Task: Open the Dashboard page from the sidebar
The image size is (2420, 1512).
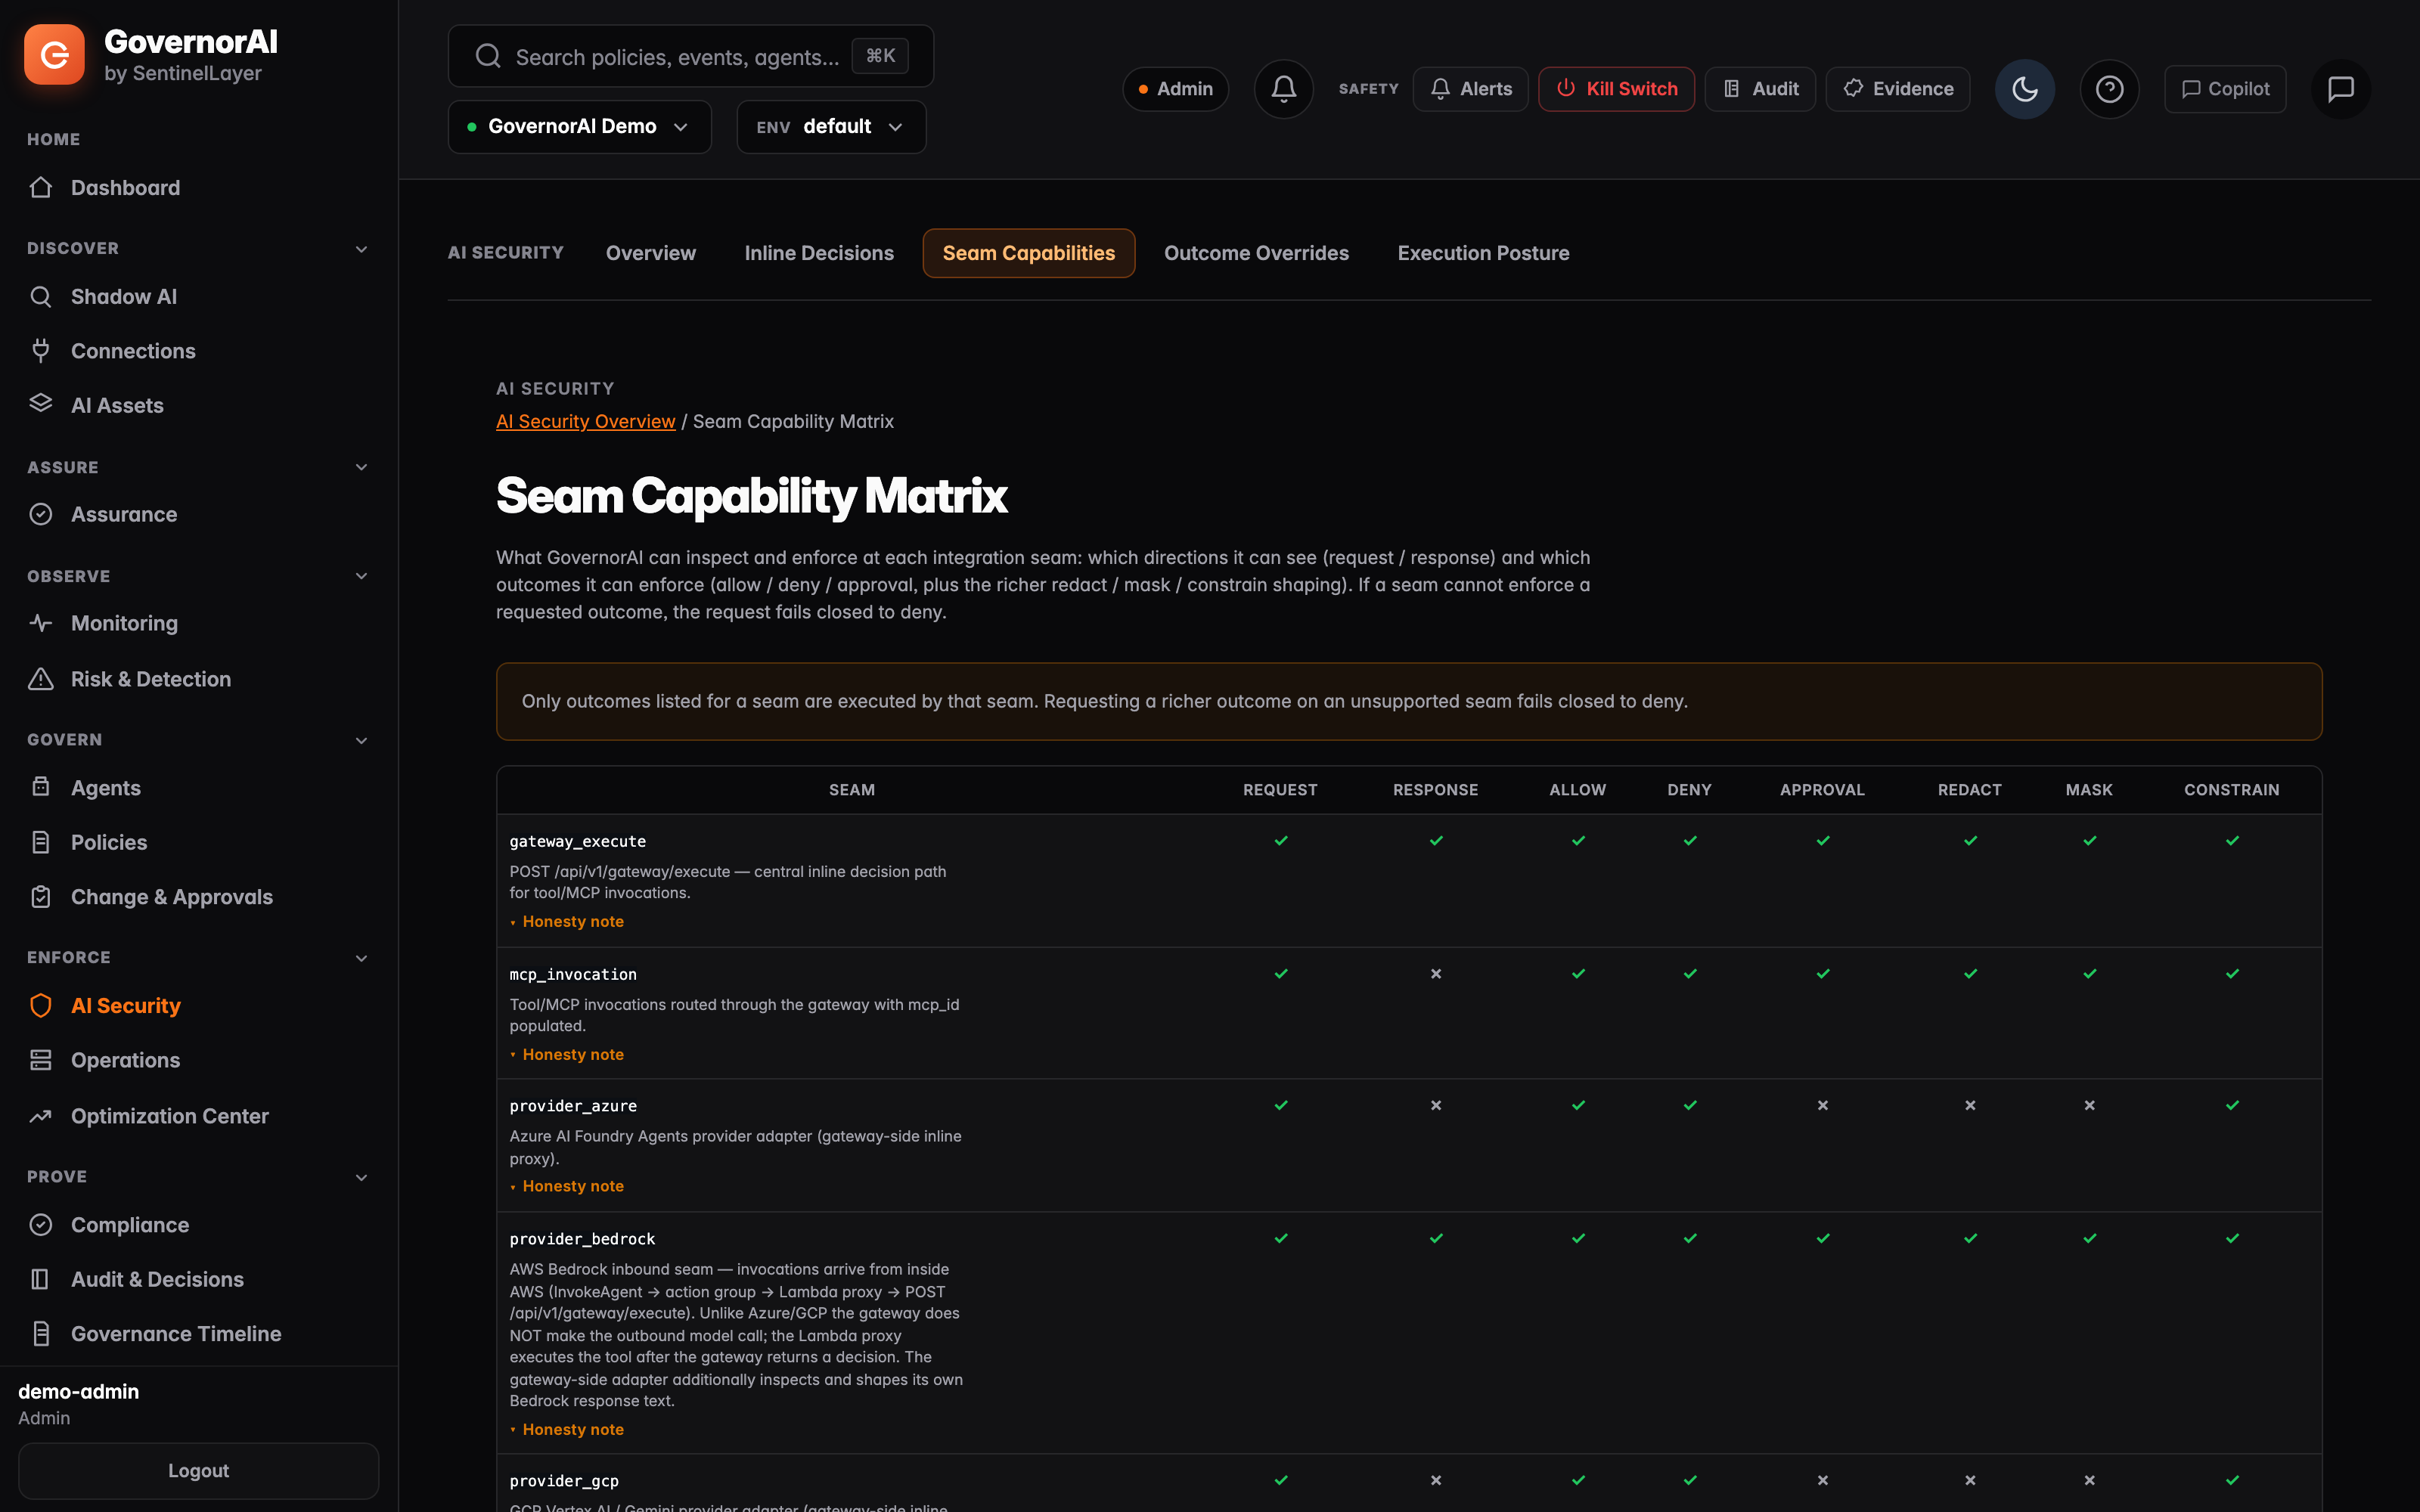Action: coord(125,187)
